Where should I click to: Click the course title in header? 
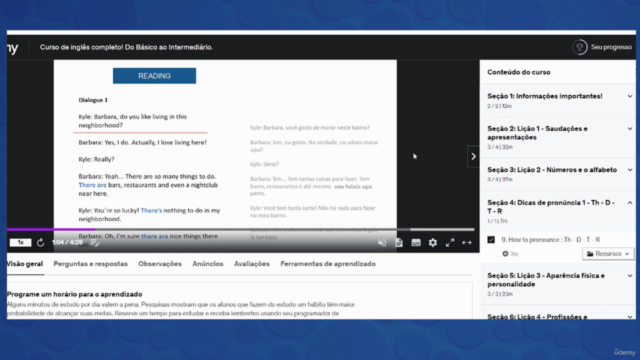127,47
